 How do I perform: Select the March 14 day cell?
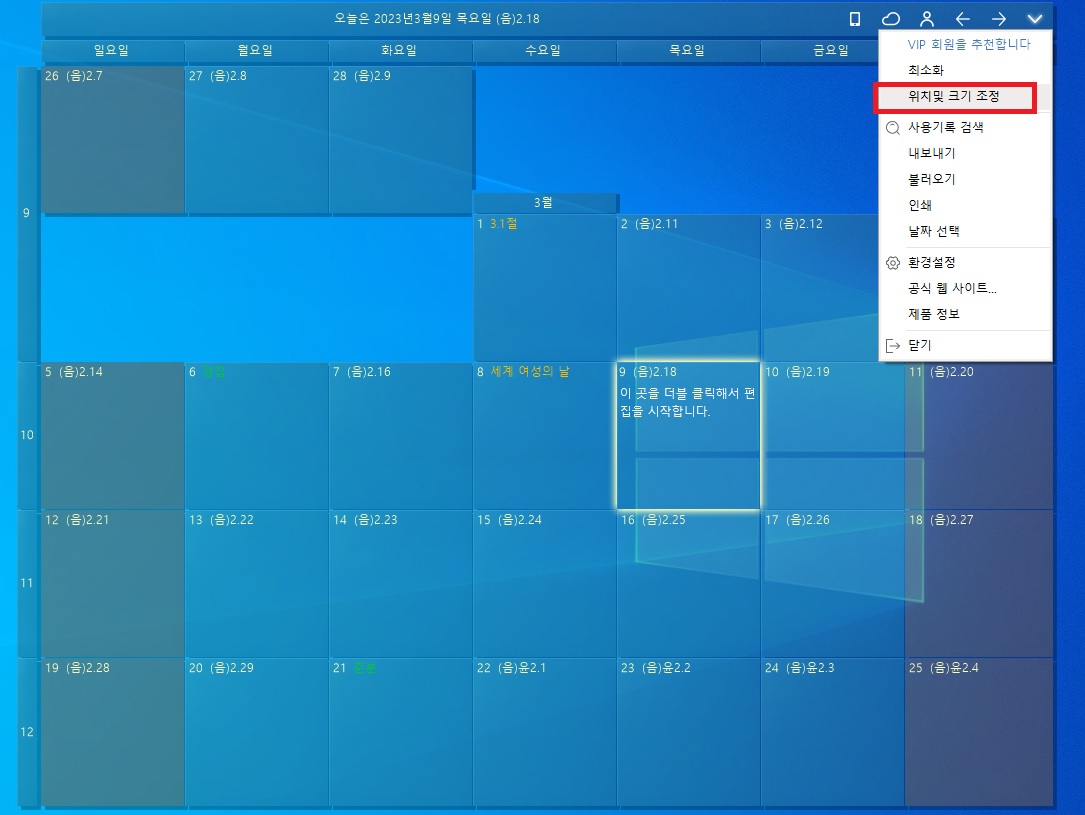pos(401,584)
